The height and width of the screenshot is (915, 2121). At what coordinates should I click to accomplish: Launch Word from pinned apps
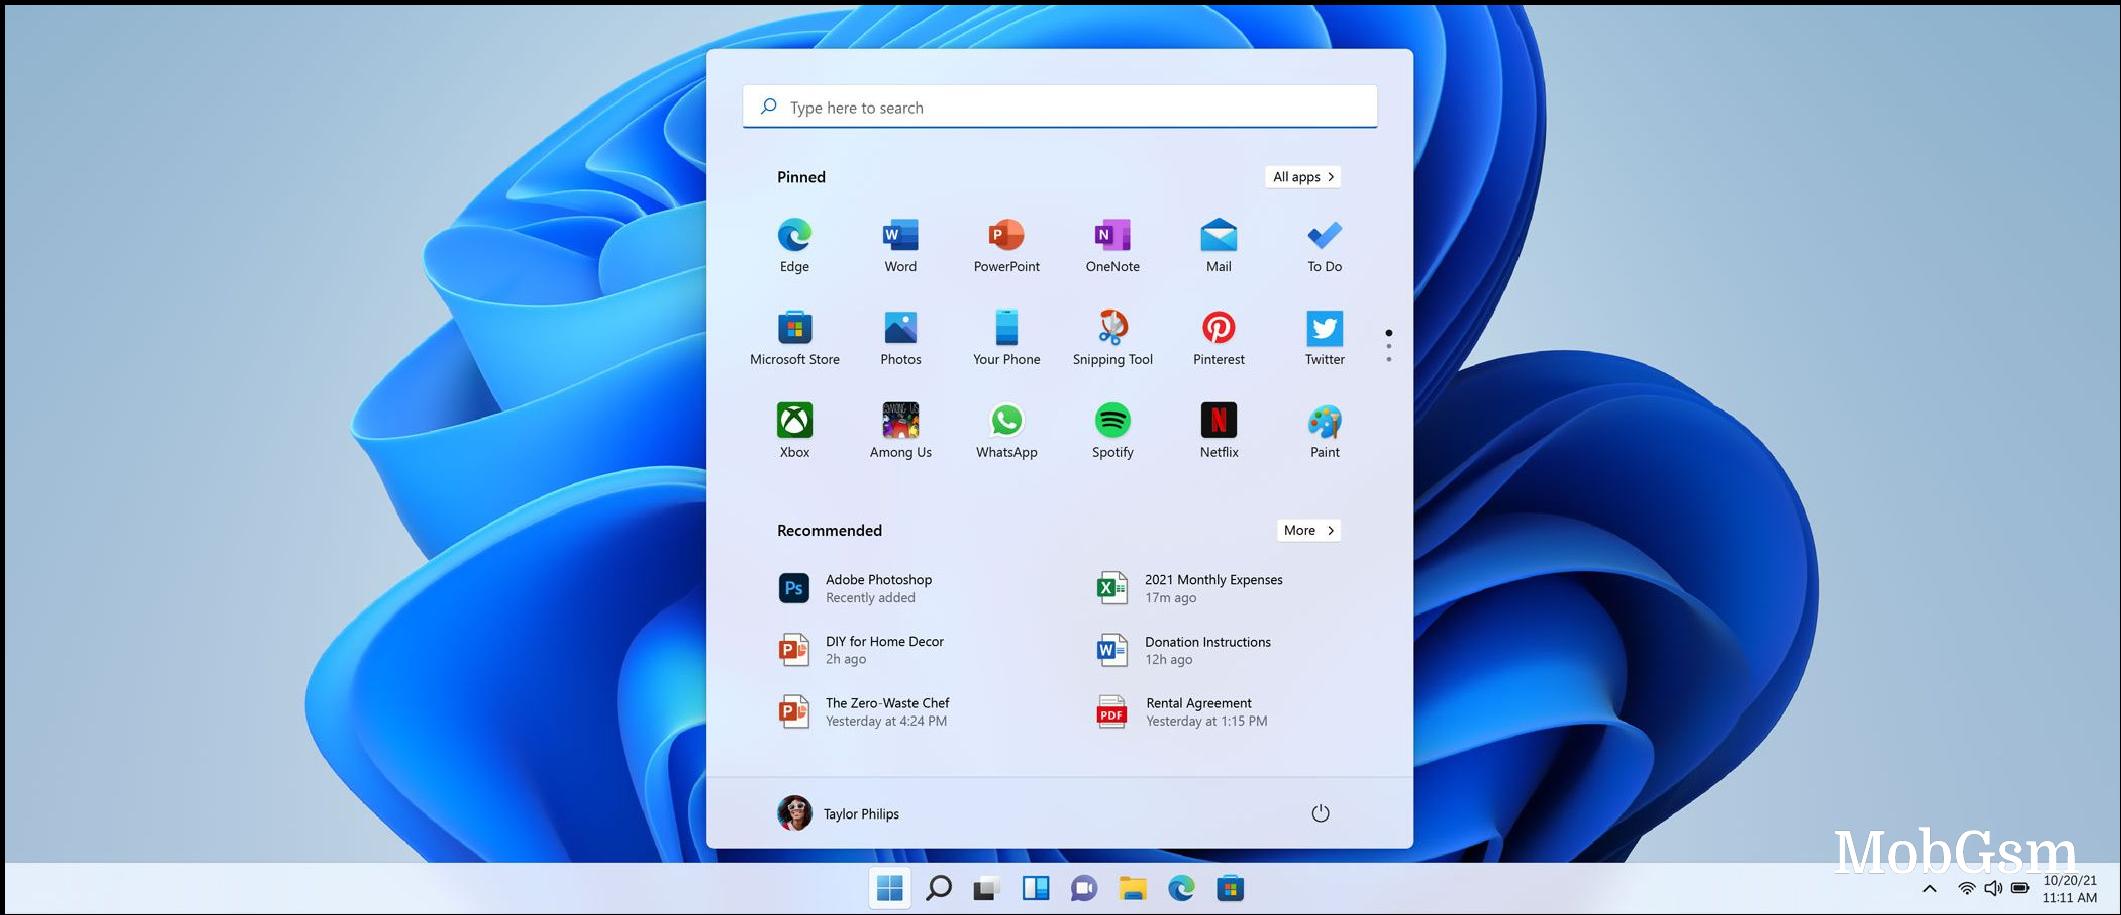[x=900, y=245]
